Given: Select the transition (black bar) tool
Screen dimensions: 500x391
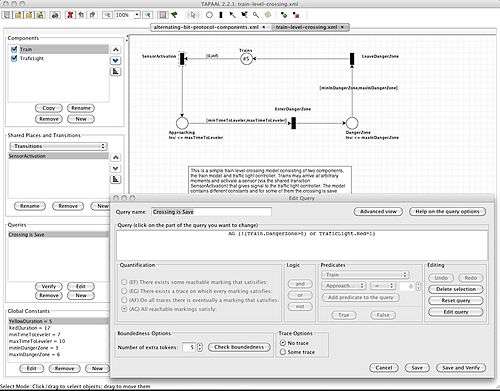Looking at the screenshot, I should click(x=221, y=15).
